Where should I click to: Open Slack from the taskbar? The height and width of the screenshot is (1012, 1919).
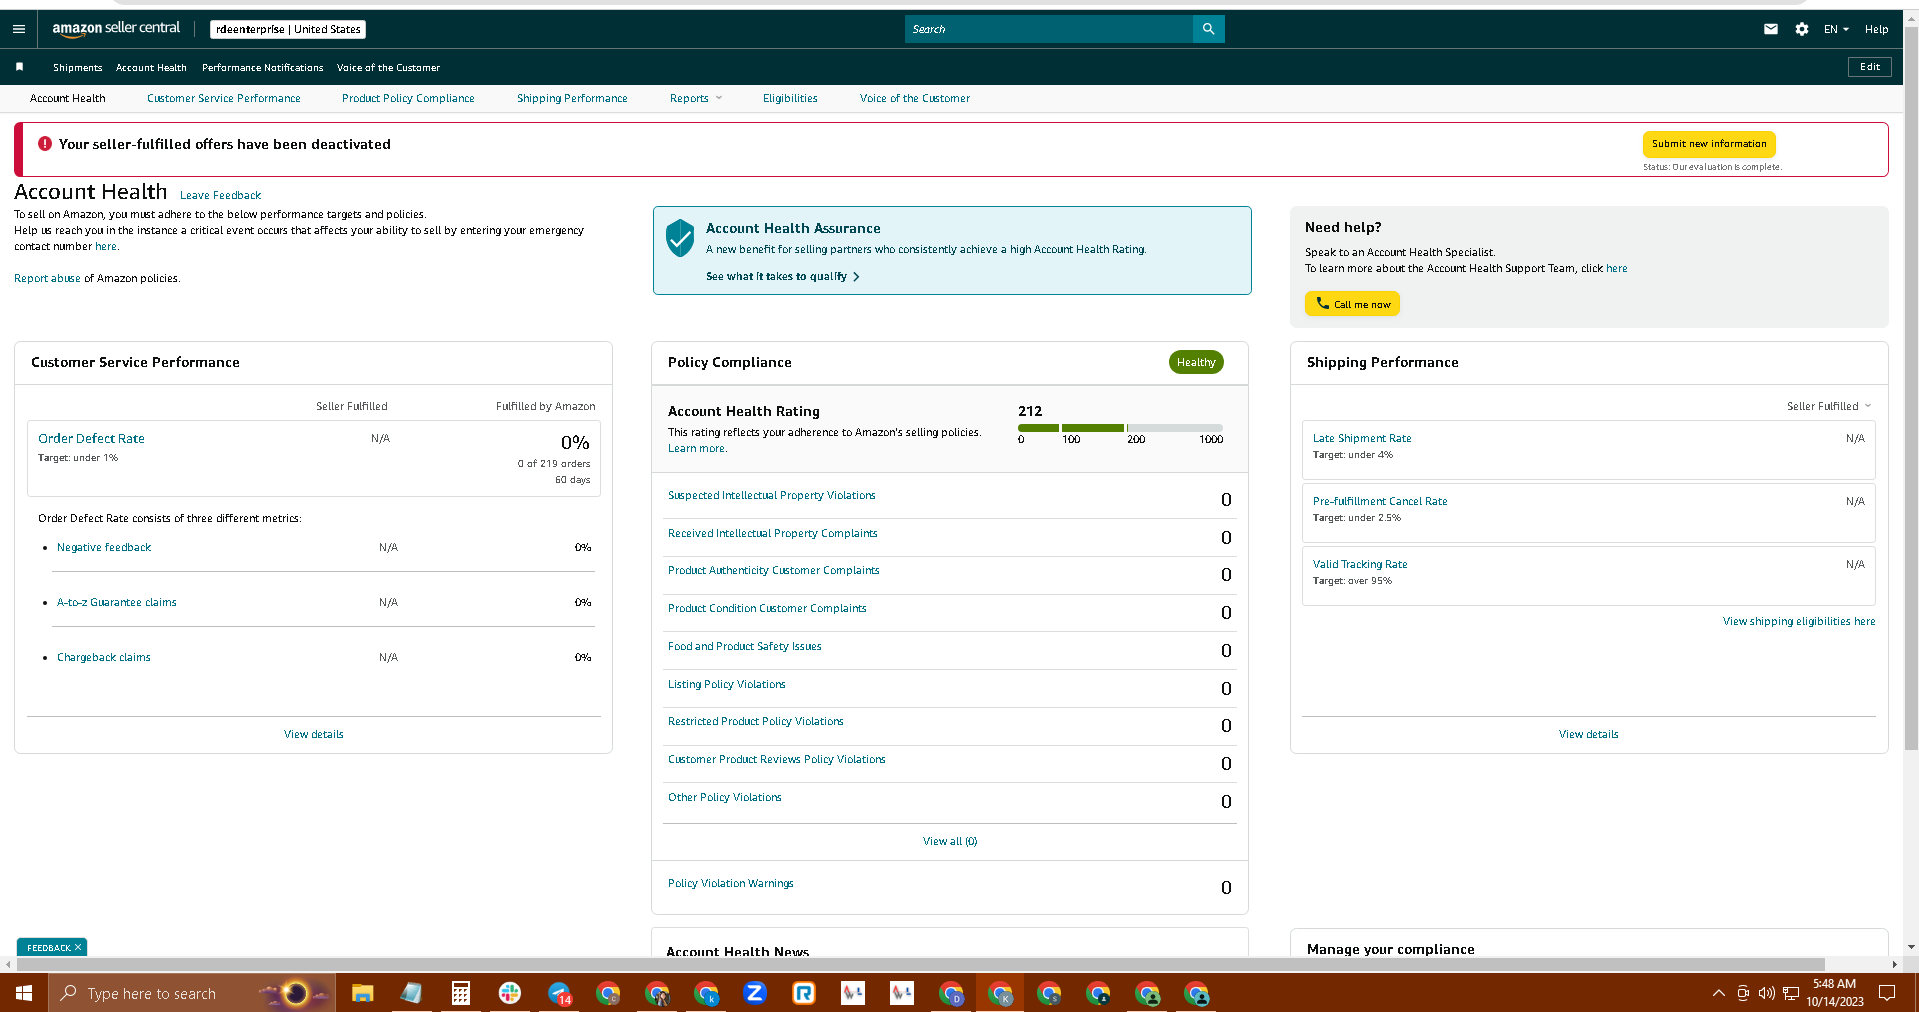510,993
